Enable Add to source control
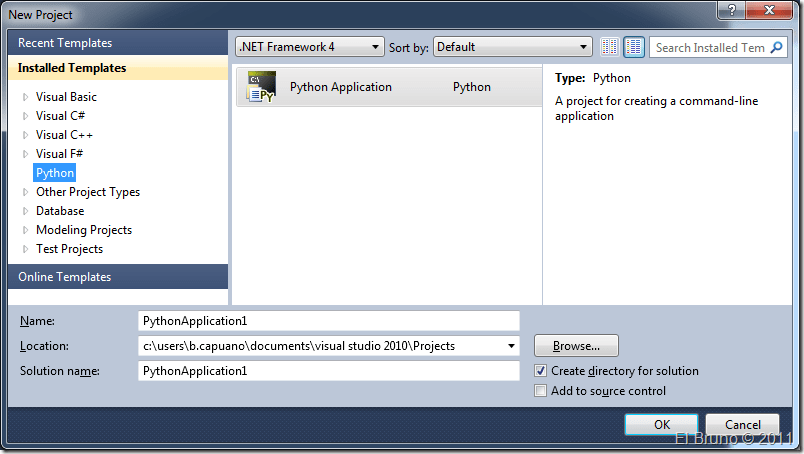804x454 pixels. point(541,391)
